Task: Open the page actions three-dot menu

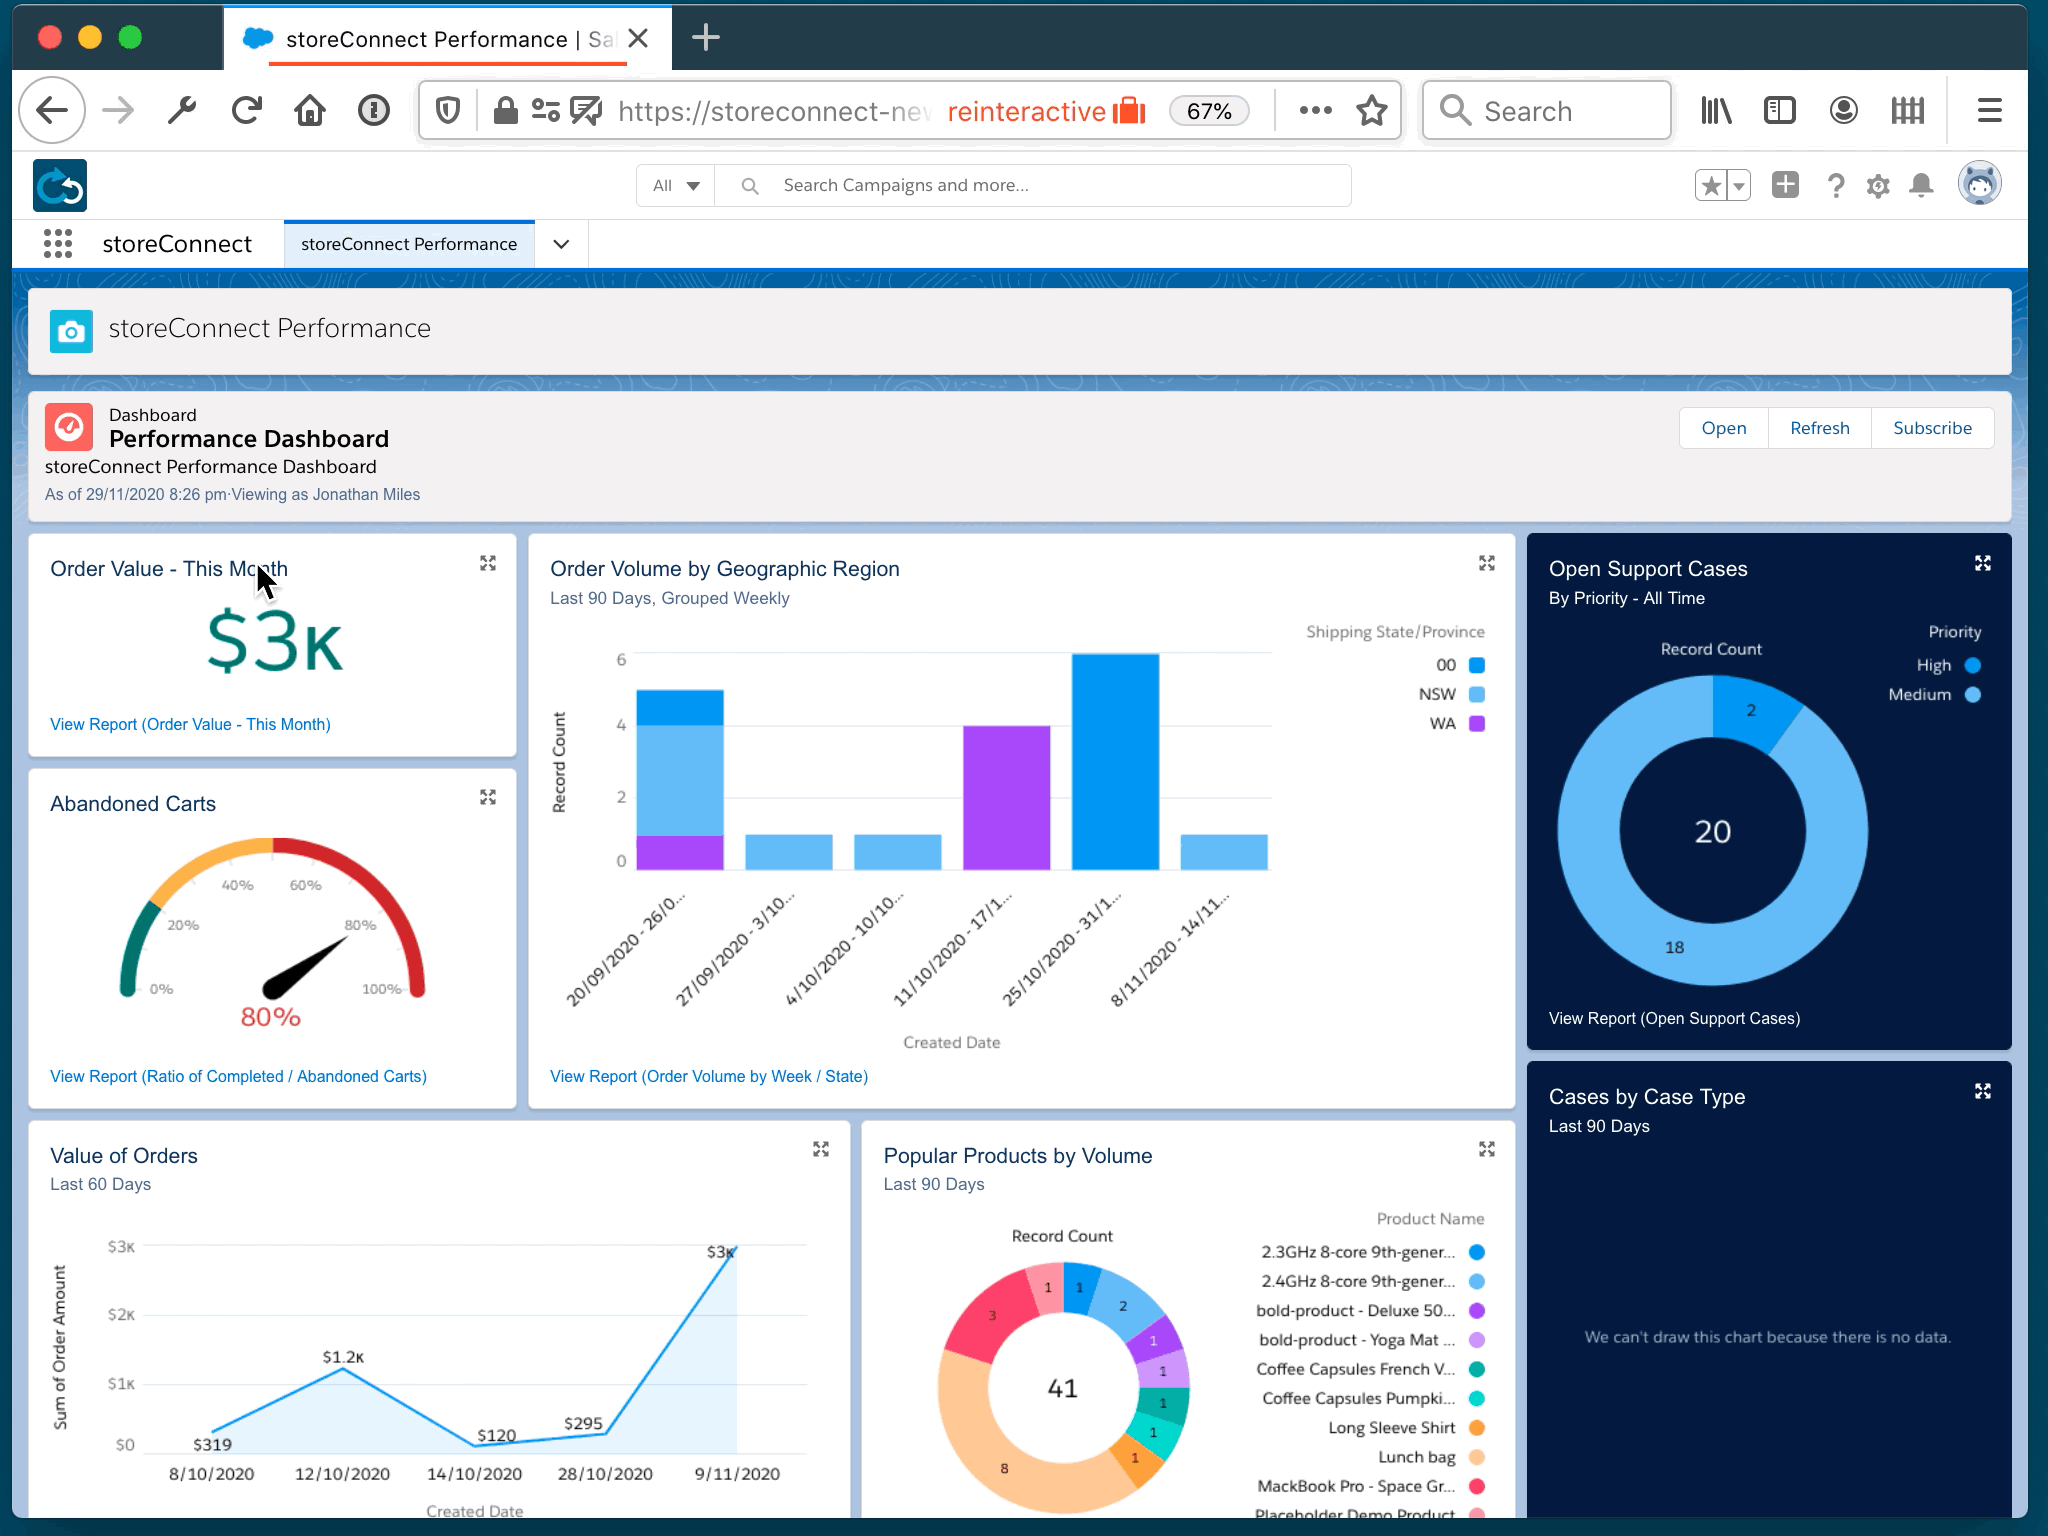Action: 1315,110
